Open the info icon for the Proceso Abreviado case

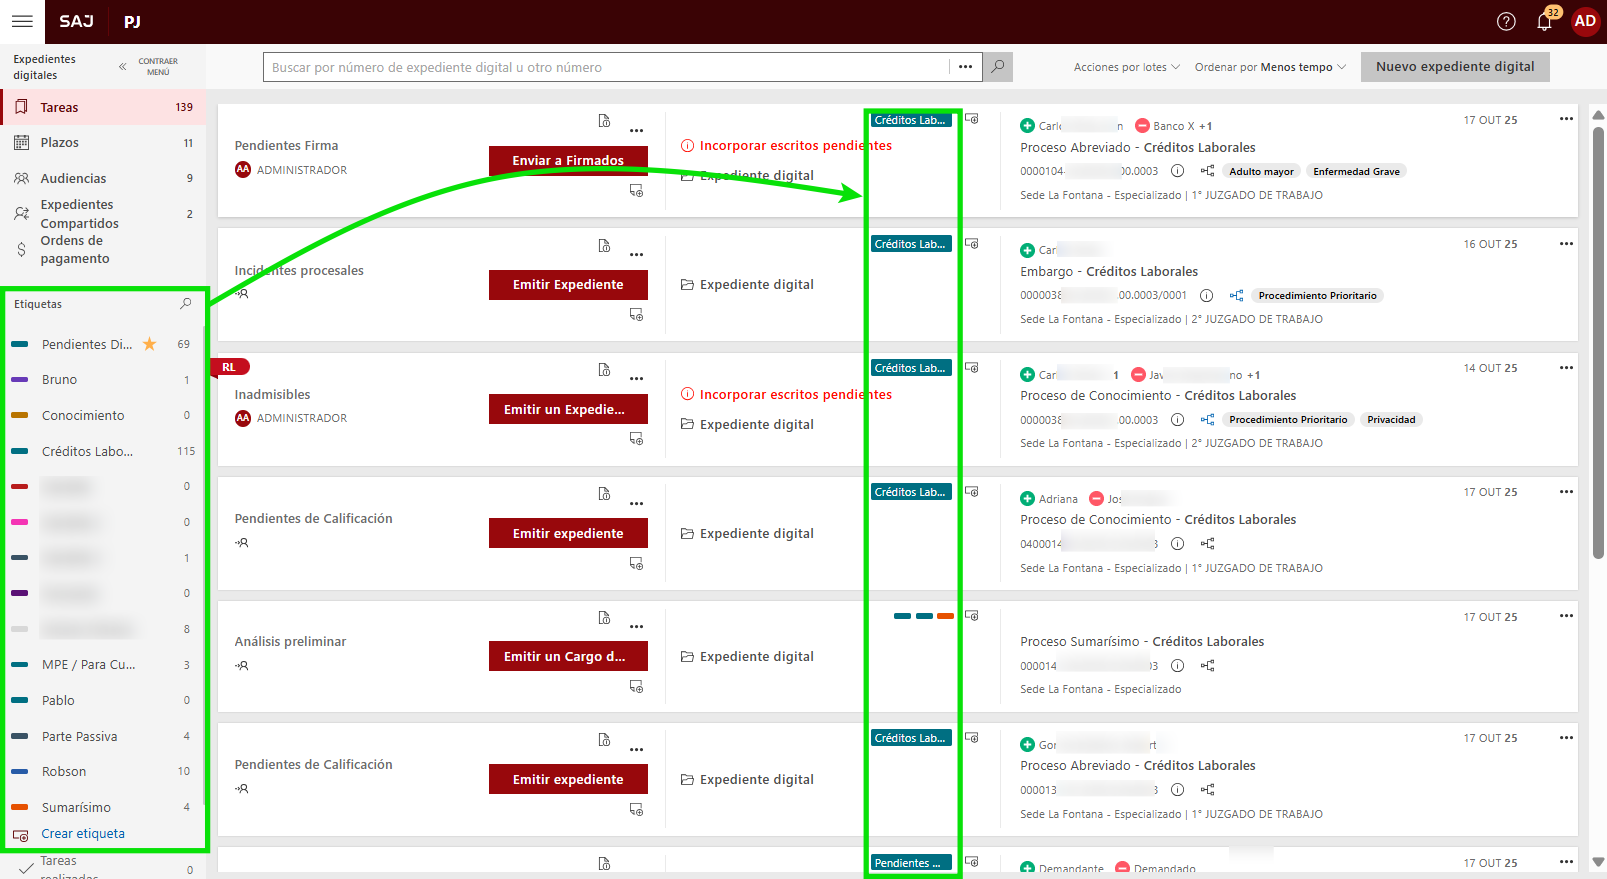1177,171
